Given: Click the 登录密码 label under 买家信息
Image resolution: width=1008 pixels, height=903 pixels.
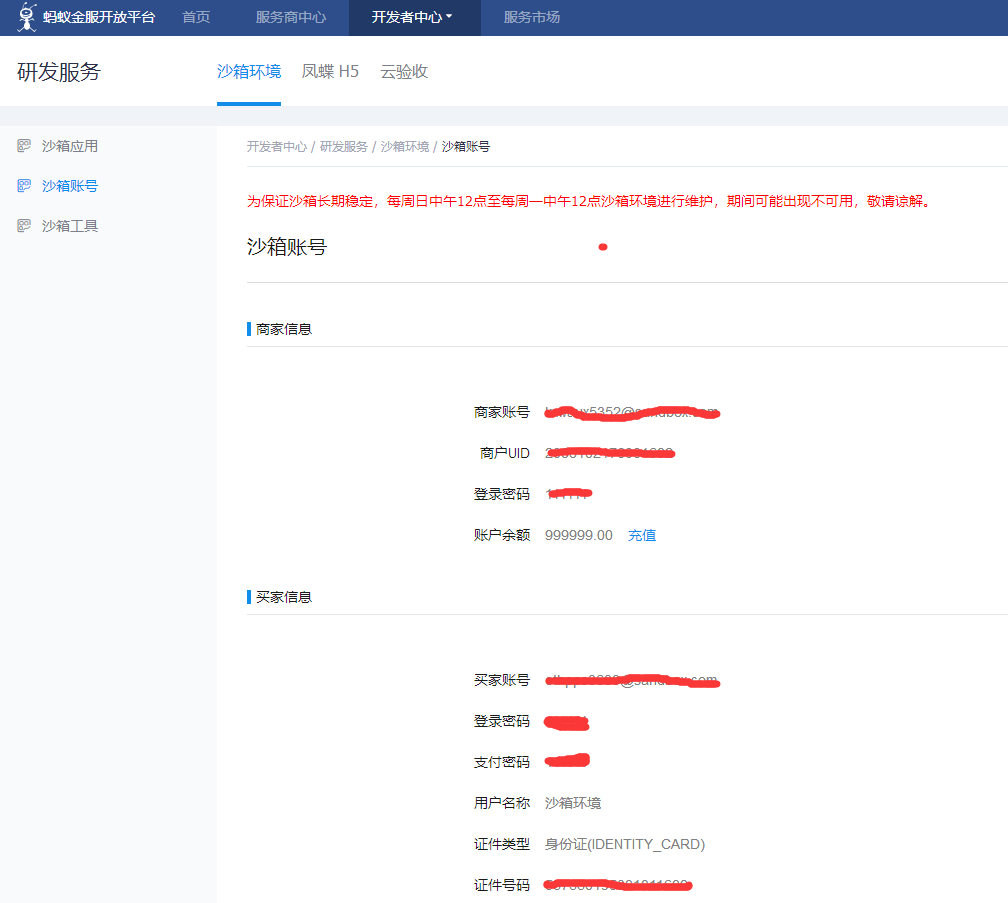Looking at the screenshot, I should 502,721.
